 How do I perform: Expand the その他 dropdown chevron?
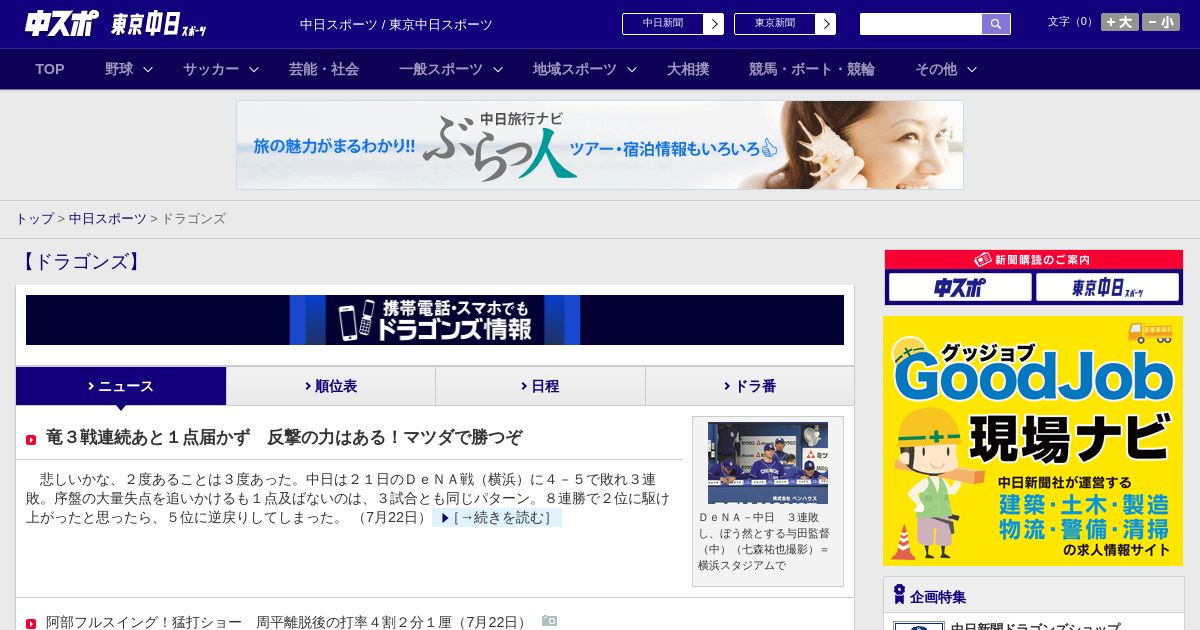(972, 69)
